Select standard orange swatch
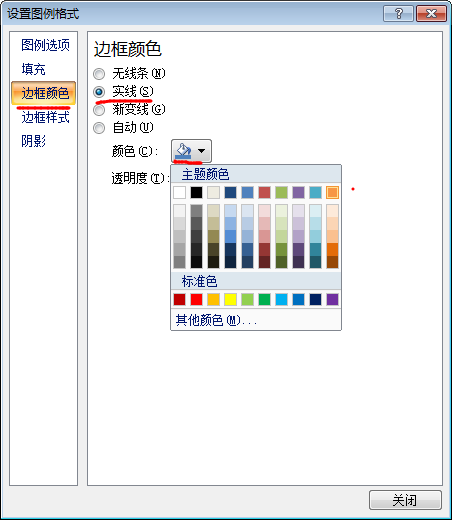This screenshot has height=520, width=452. 213,299
